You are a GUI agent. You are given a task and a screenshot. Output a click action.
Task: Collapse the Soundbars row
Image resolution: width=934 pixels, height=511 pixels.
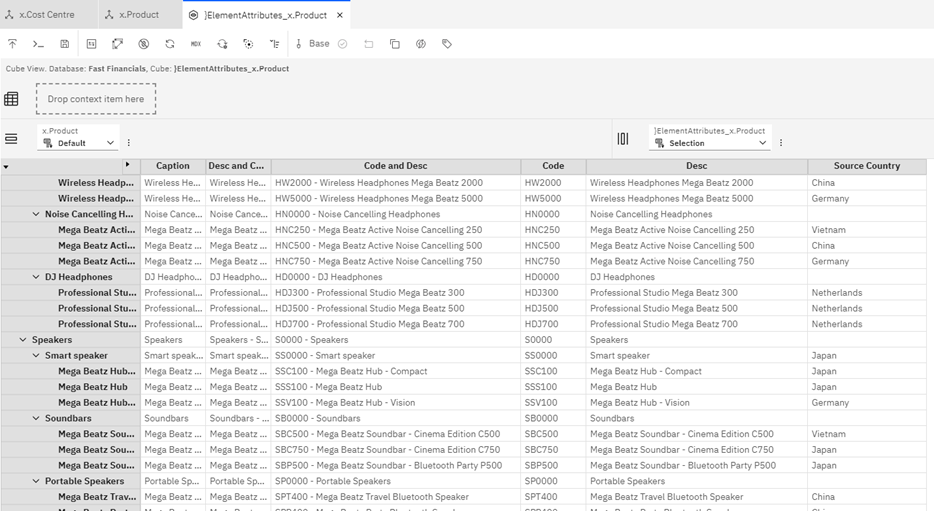tap(36, 418)
